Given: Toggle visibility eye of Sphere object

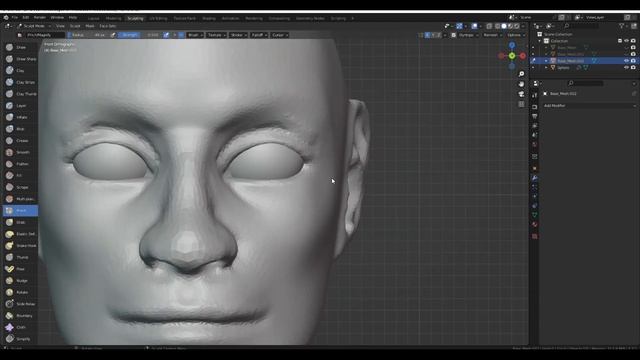Looking at the screenshot, I should tap(627, 67).
